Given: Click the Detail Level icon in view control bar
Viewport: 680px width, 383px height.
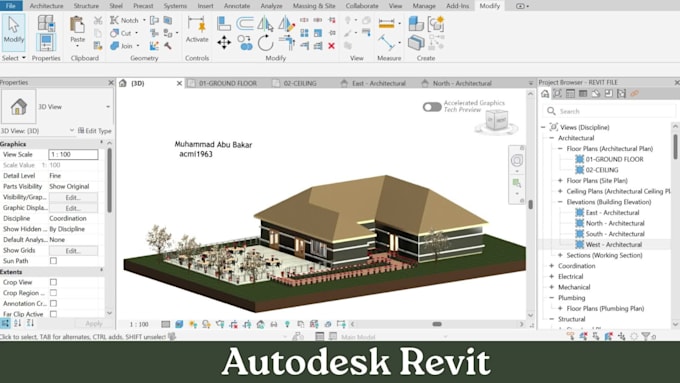Looking at the screenshot, I should 166,324.
